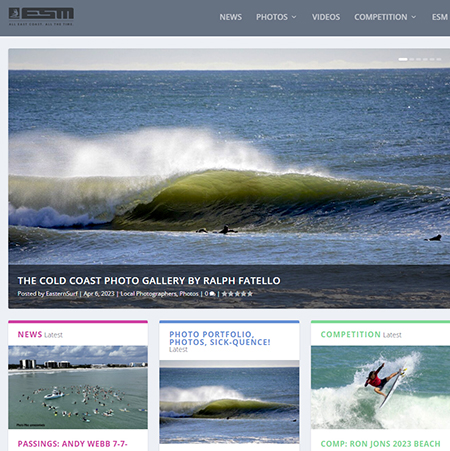Select the first slider pagination dot
Viewport: 450px width, 451px height.
pos(403,59)
